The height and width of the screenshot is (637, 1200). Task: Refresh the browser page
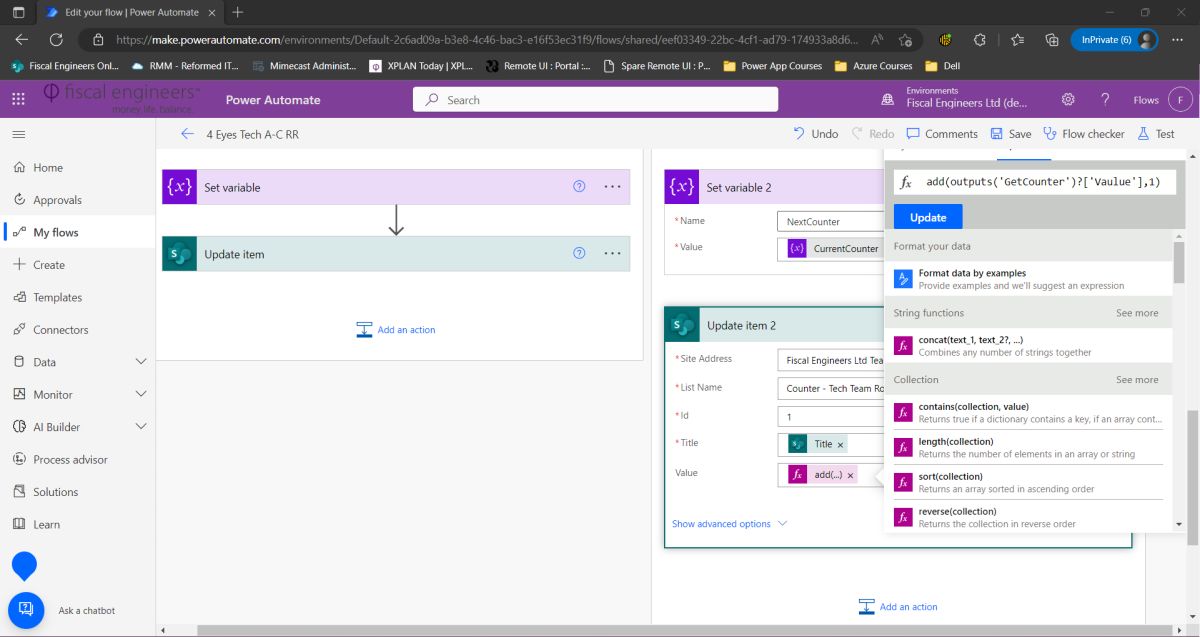(x=56, y=40)
